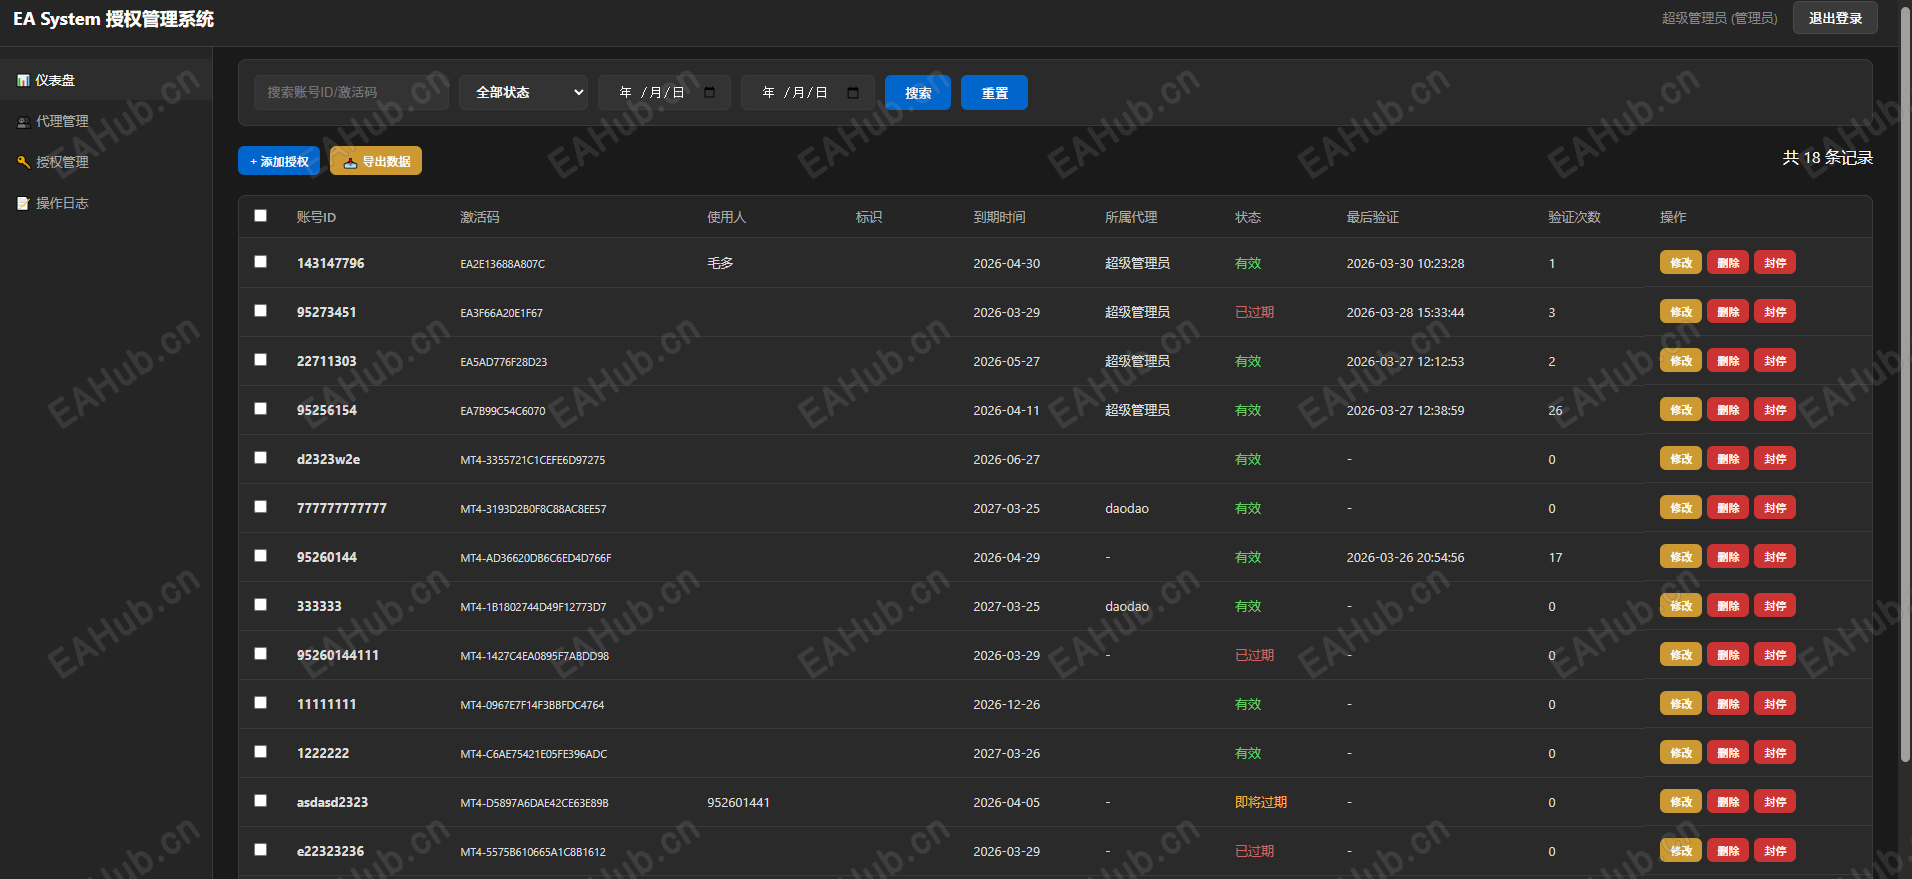
Task: Delete account 95273451 with 删除
Action: (x=1728, y=312)
